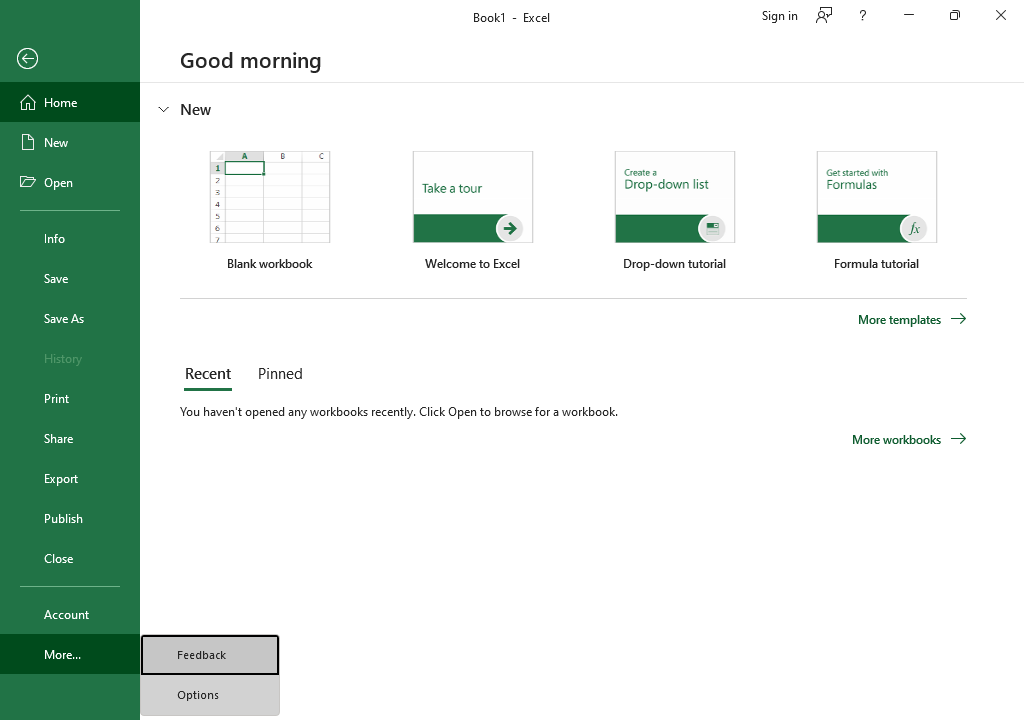This screenshot has width=1024, height=720.
Task: Switch to the Pinned tab
Action: (x=280, y=374)
